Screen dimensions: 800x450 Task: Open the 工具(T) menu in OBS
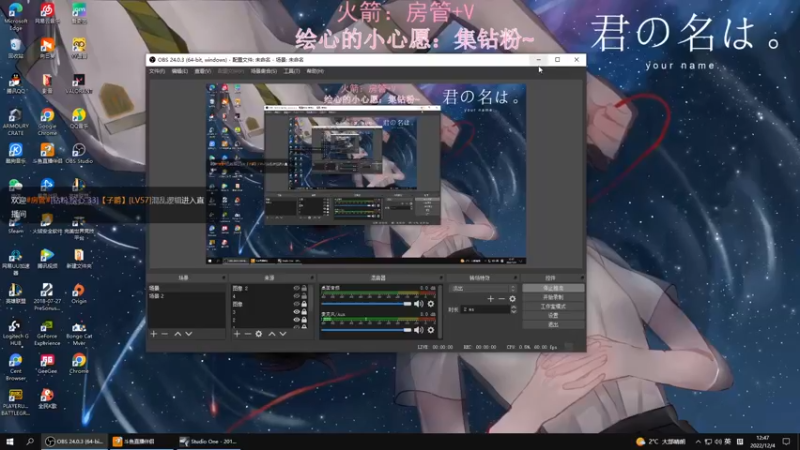(x=291, y=71)
